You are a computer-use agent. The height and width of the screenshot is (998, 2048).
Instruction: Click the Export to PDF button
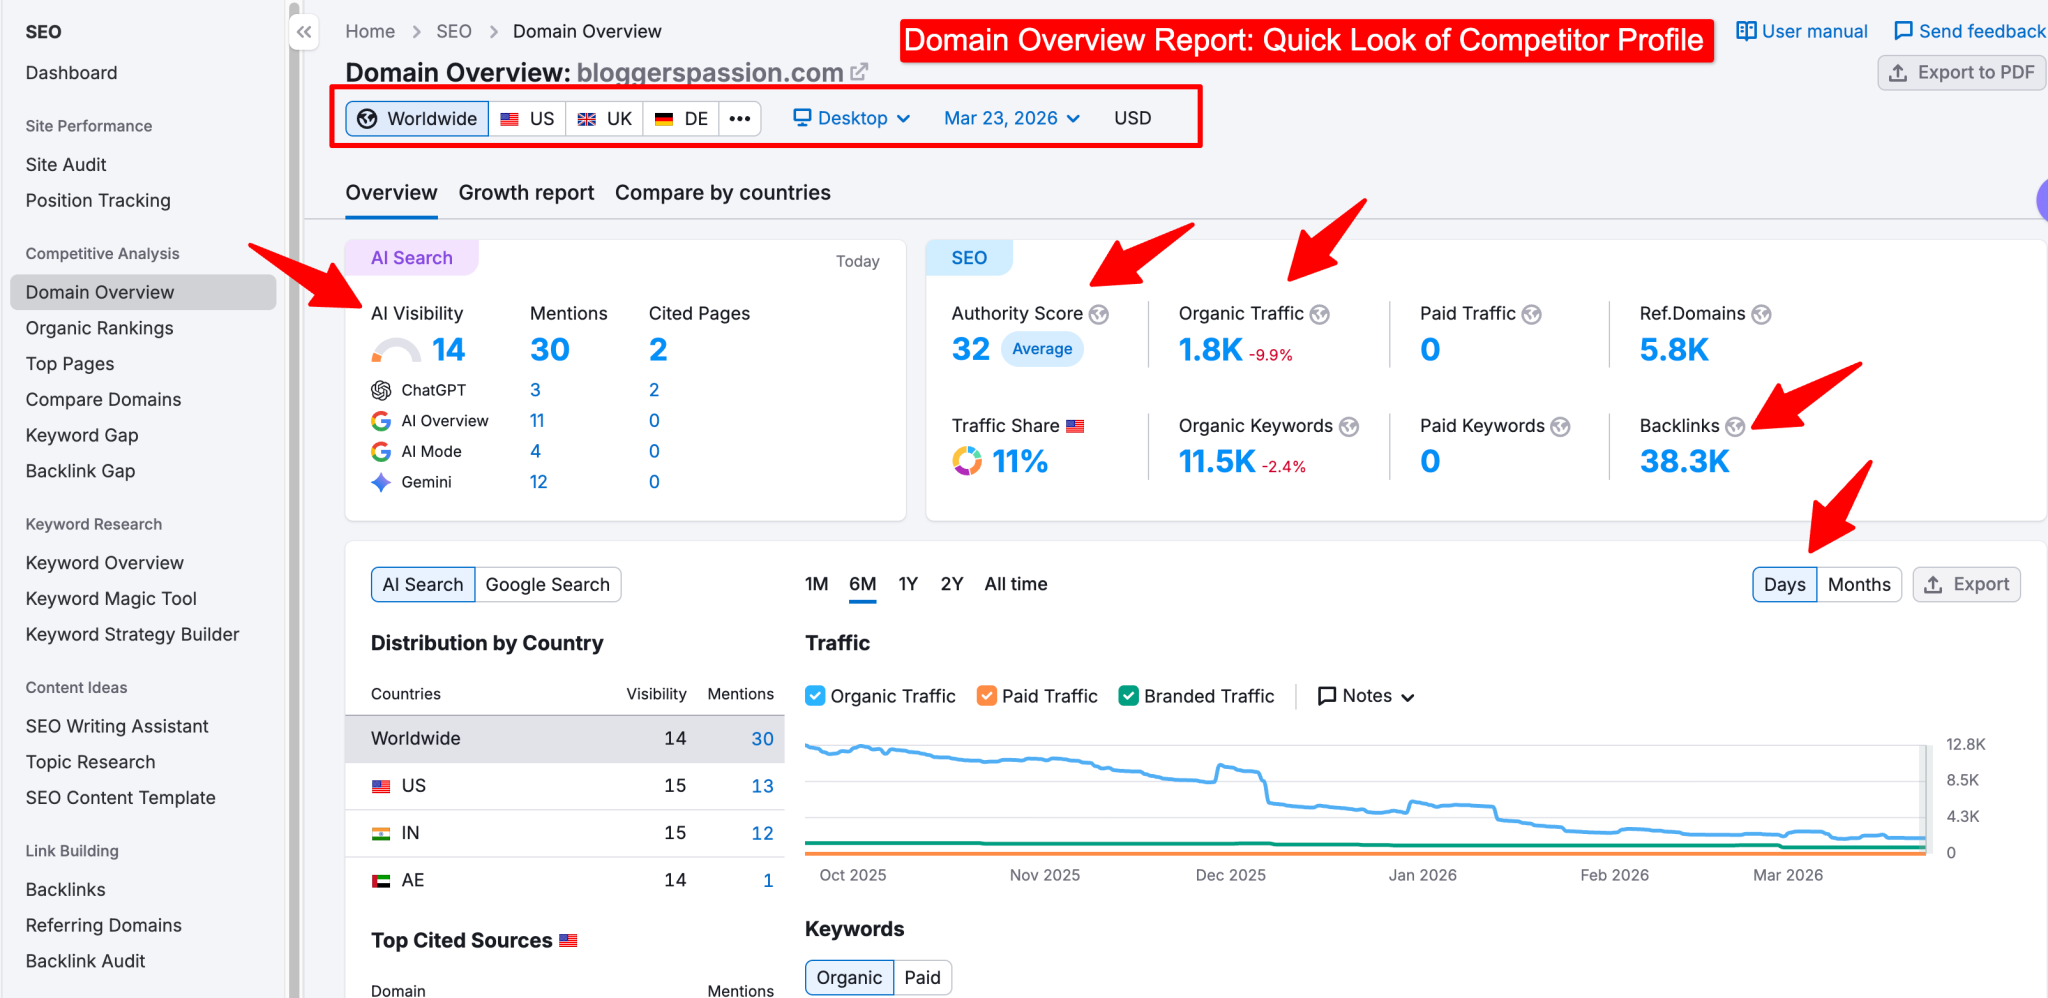(1959, 72)
